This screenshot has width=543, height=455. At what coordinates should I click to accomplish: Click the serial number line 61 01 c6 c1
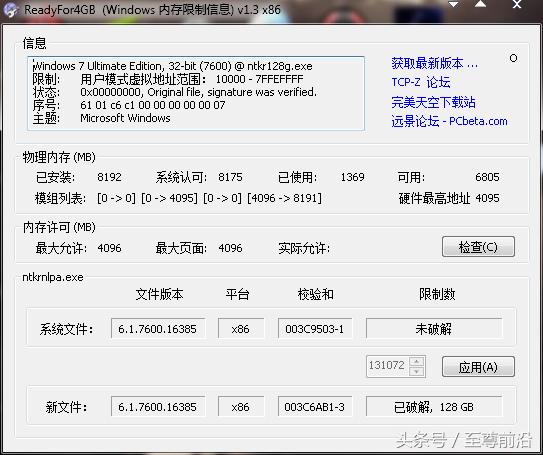point(153,105)
